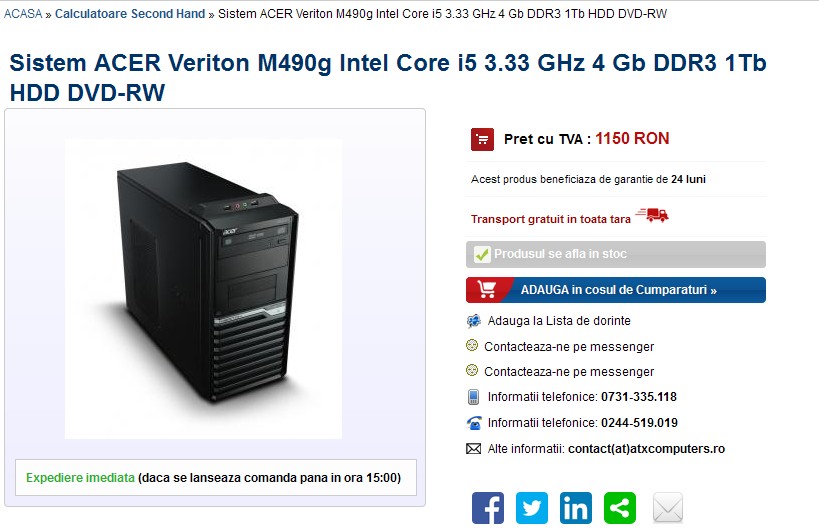
Task: Share on LinkedIn icon
Action: [576, 507]
